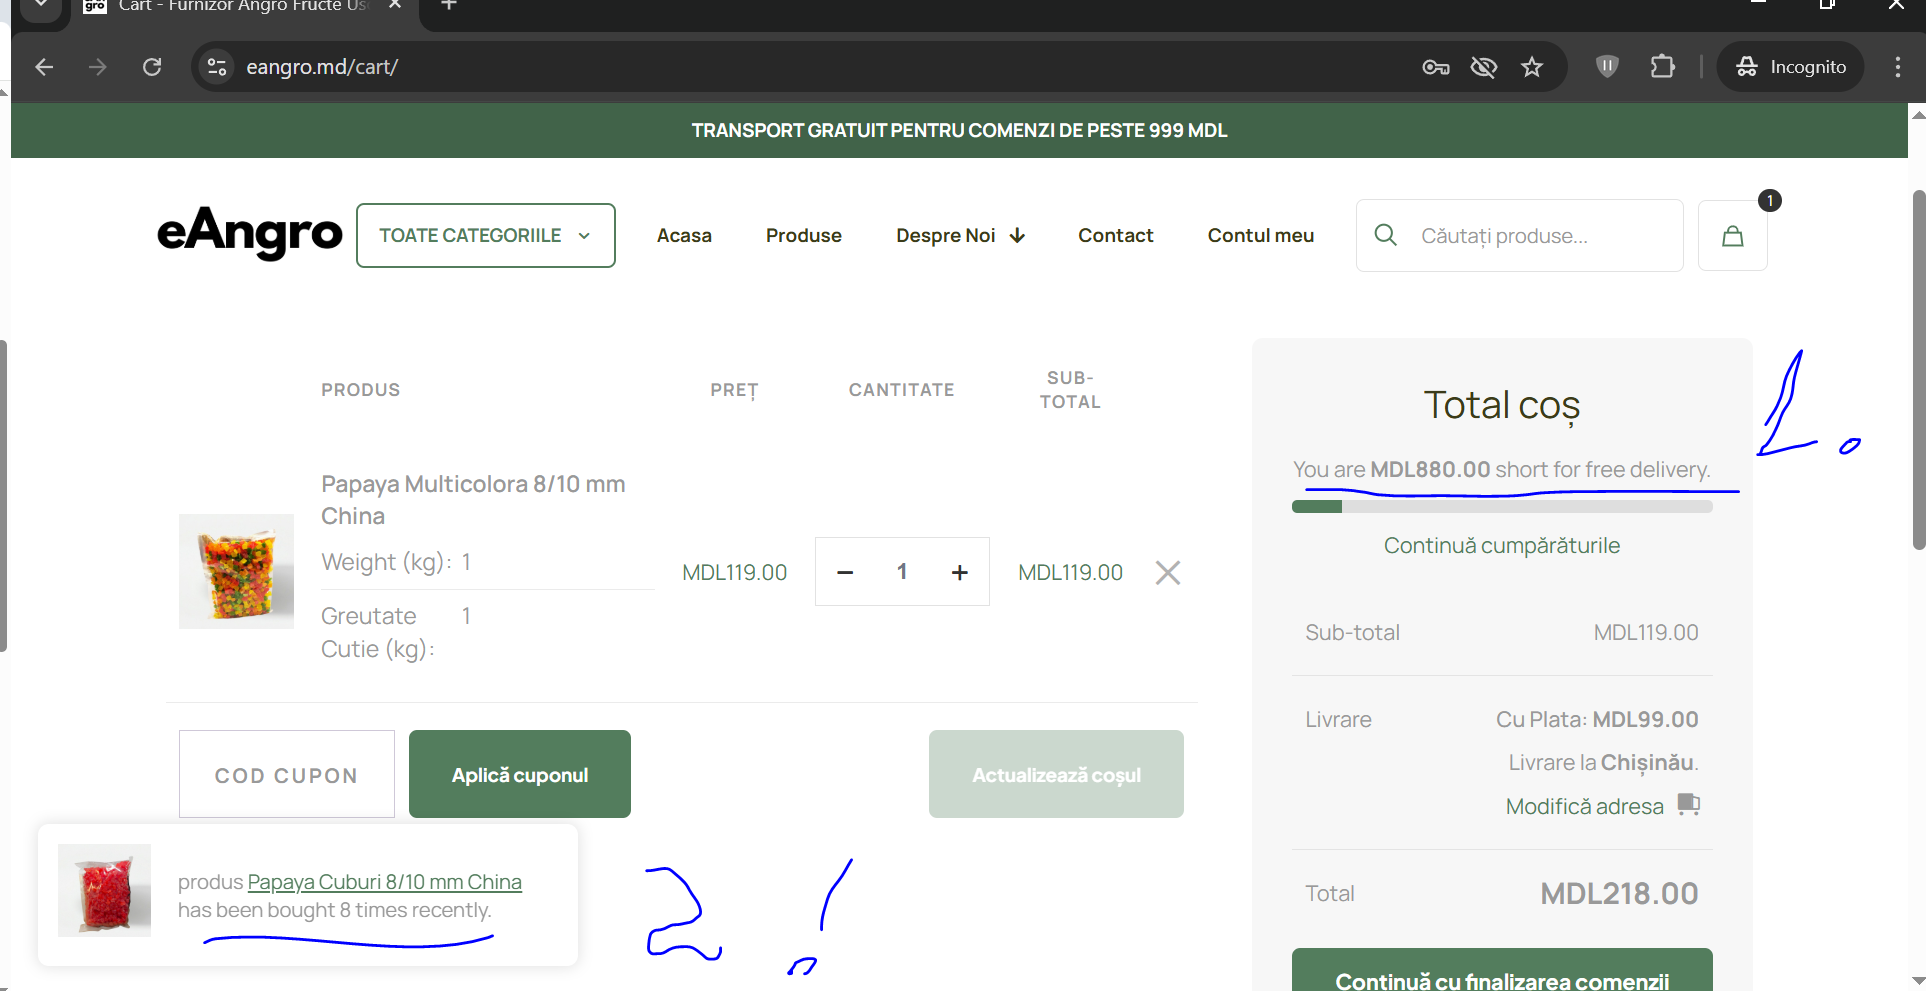Expand the Despre Noi menu
Viewport: 1926px width, 991px height.
[x=960, y=236]
